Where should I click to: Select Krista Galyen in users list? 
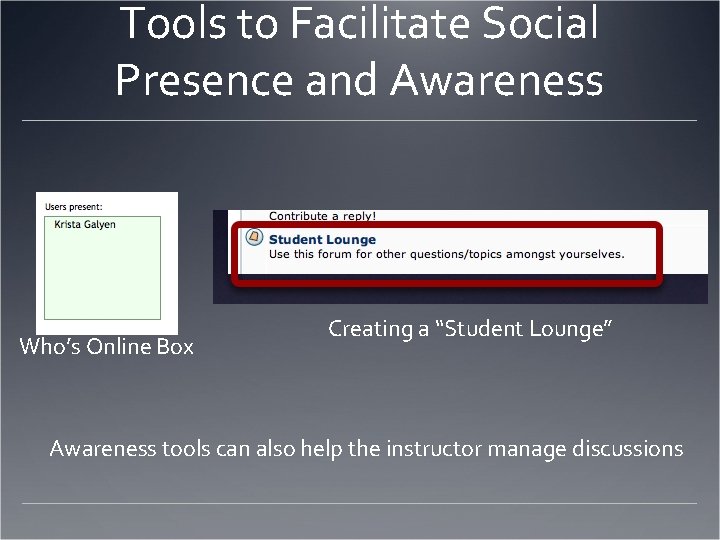click(85, 225)
